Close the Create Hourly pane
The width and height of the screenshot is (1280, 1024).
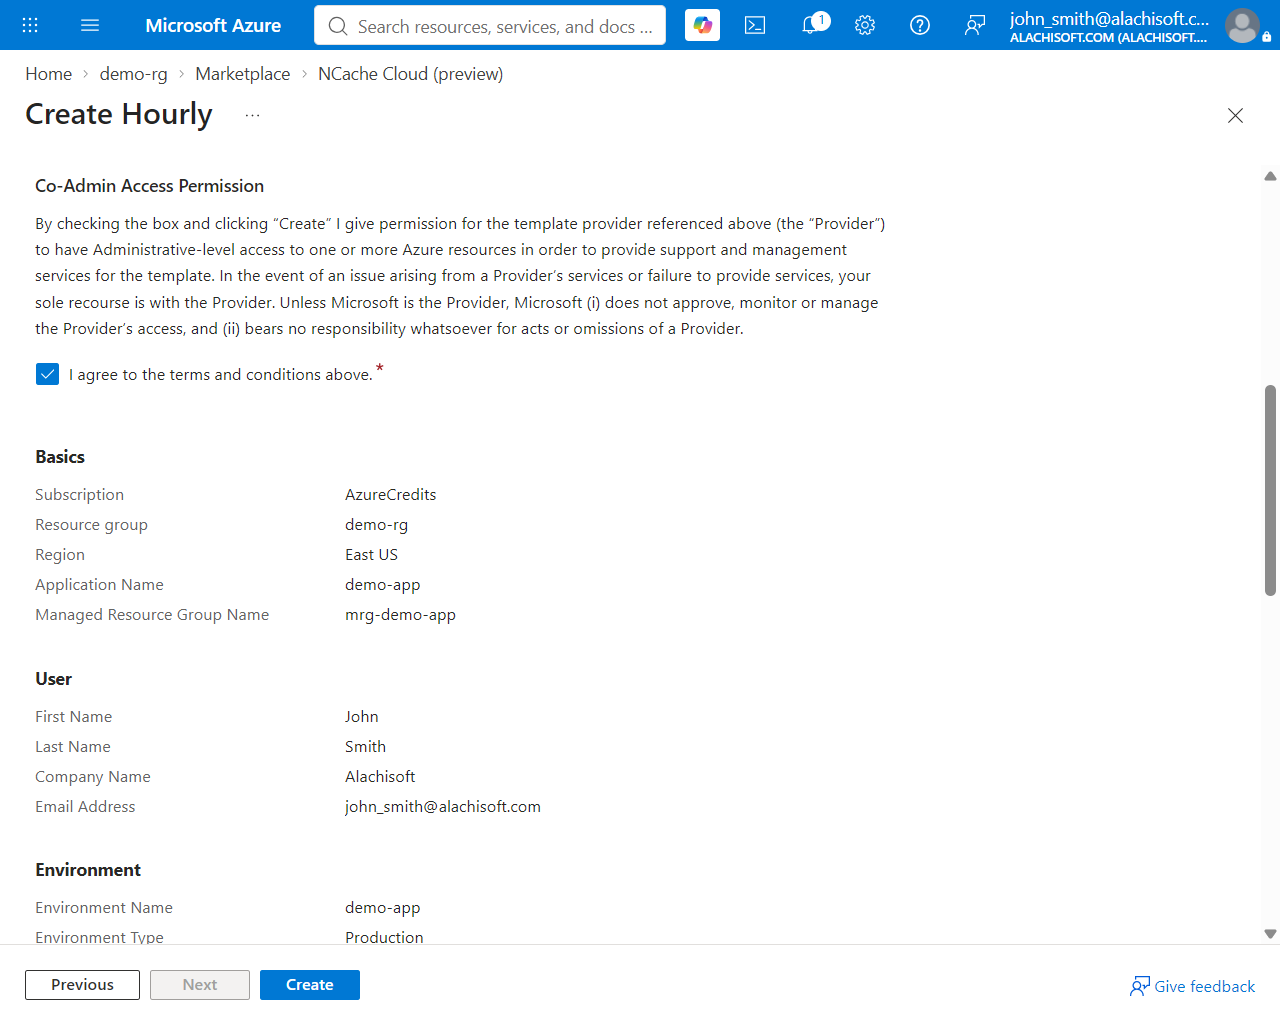pos(1235,115)
